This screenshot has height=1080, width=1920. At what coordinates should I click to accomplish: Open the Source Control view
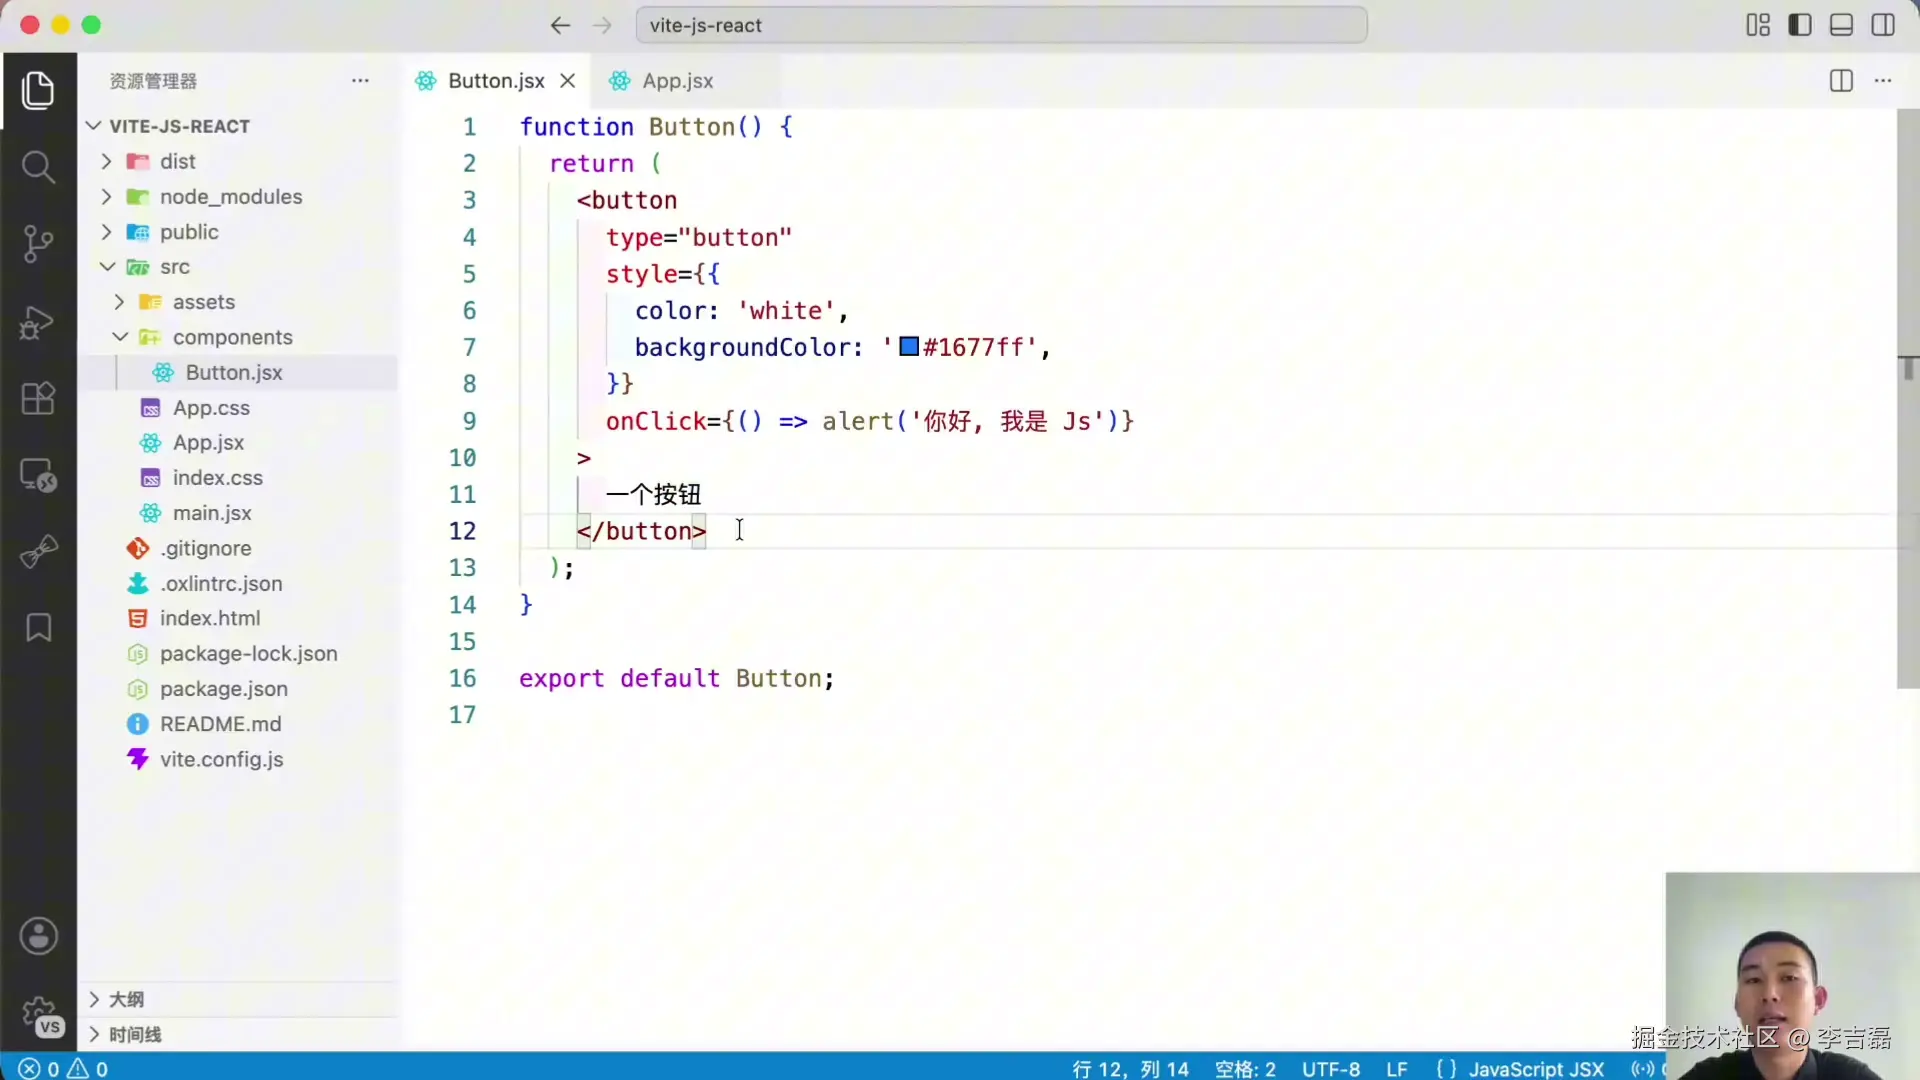pos(38,243)
